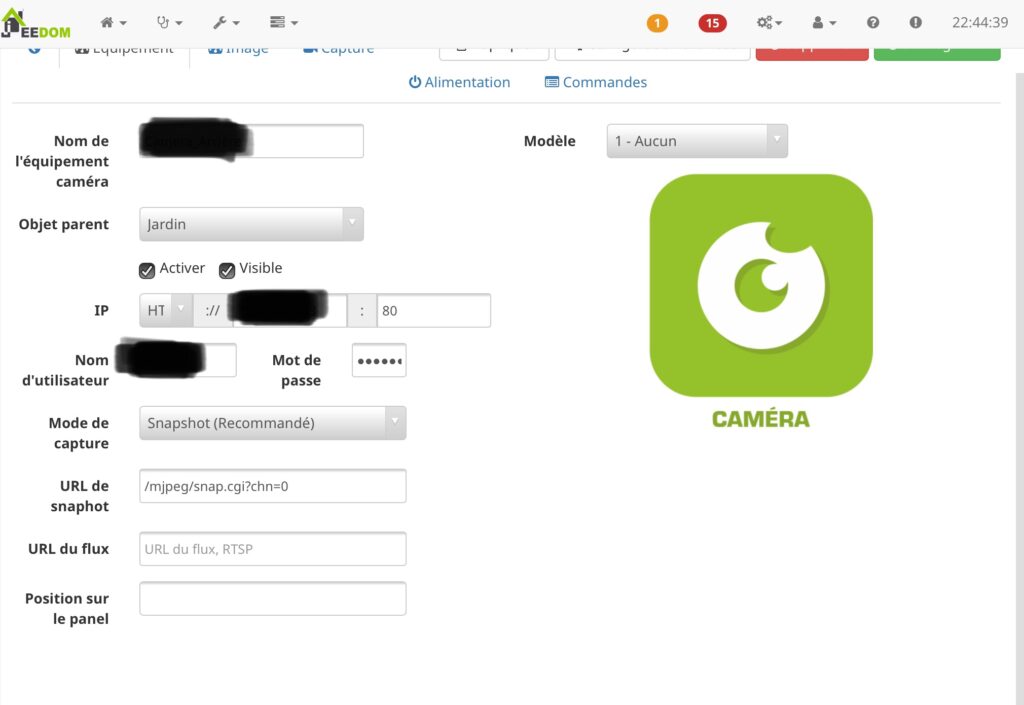Image resolution: width=1024 pixels, height=705 pixels.
Task: Click the header clock reading 22:44:39
Action: click(980, 22)
